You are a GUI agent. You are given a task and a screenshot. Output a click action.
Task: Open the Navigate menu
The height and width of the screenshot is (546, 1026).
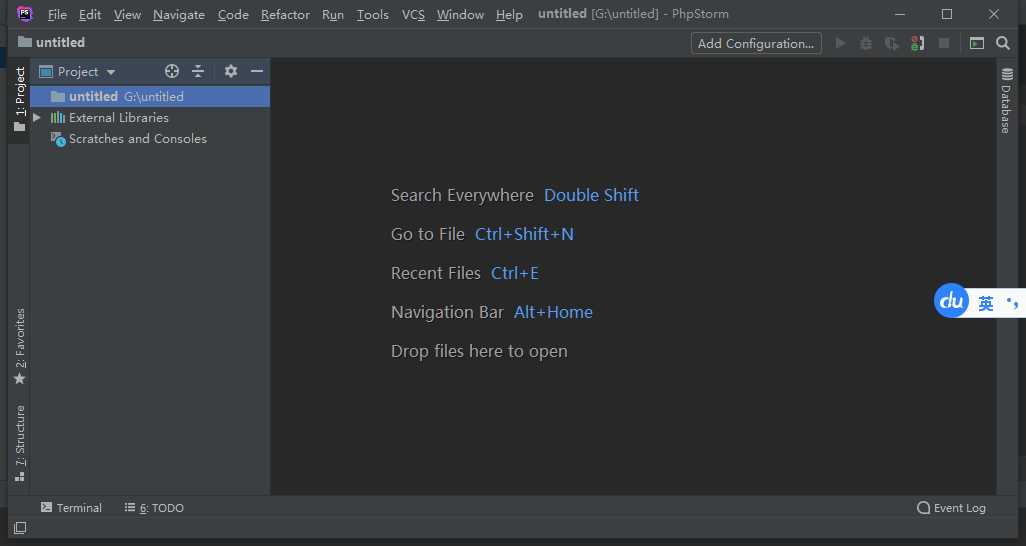point(179,14)
